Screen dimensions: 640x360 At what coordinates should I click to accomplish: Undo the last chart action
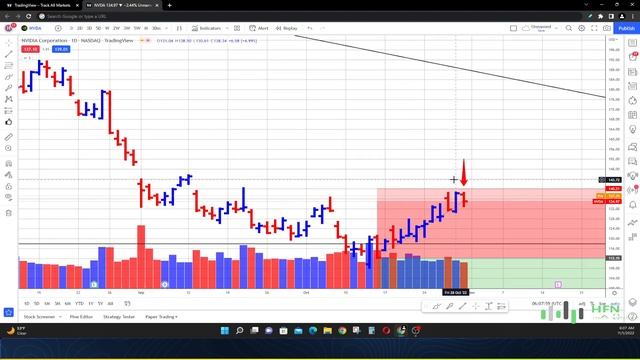click(310, 28)
